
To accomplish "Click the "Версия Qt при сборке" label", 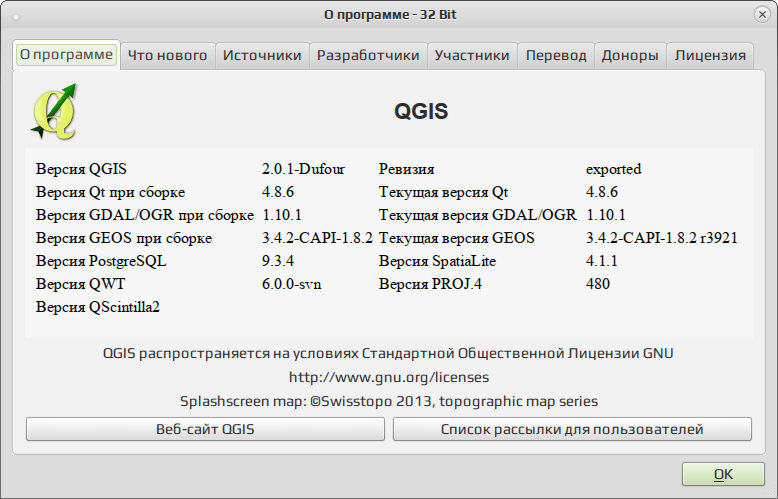I will pos(110,192).
